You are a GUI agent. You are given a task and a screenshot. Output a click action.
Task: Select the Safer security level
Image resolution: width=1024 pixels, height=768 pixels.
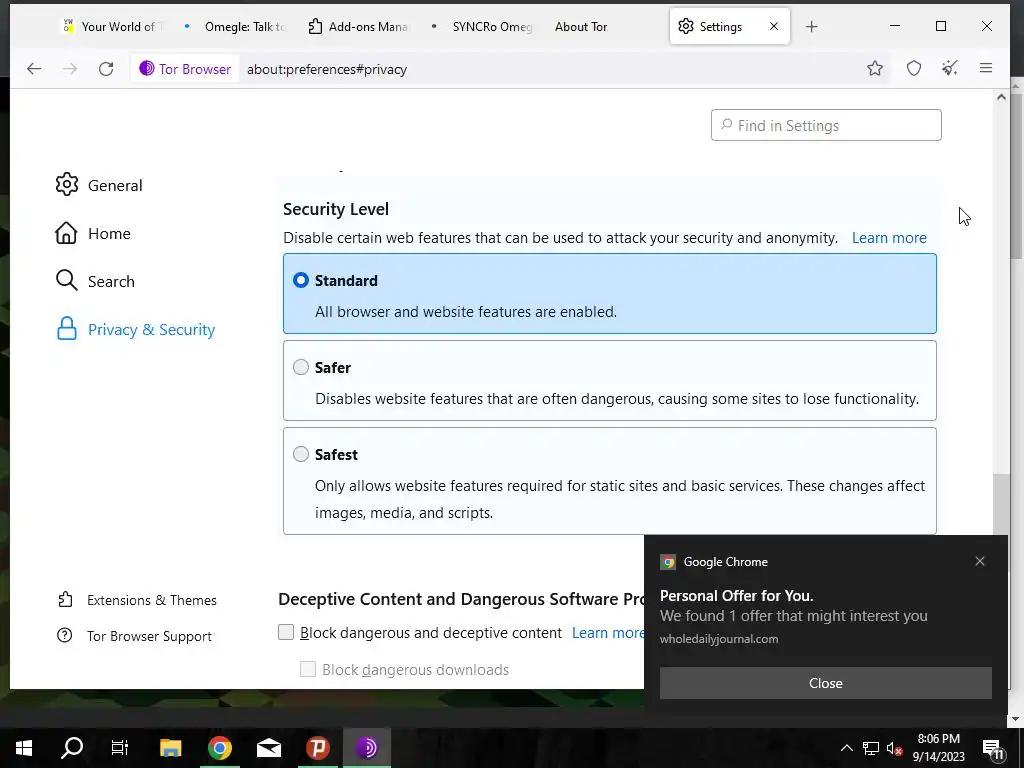point(300,367)
